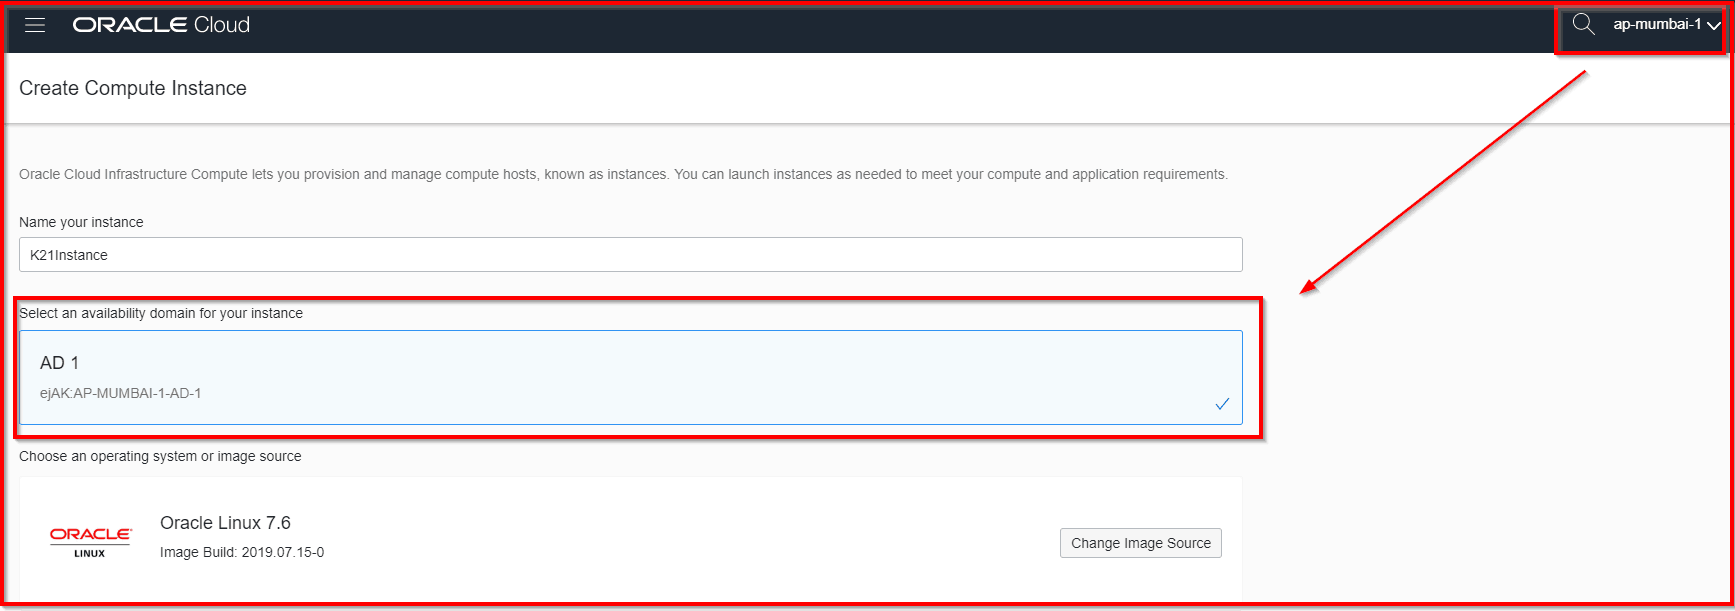Screen dimensions: 1735x611
Task: Click 'Choose an operating system' label
Action: (x=160, y=456)
